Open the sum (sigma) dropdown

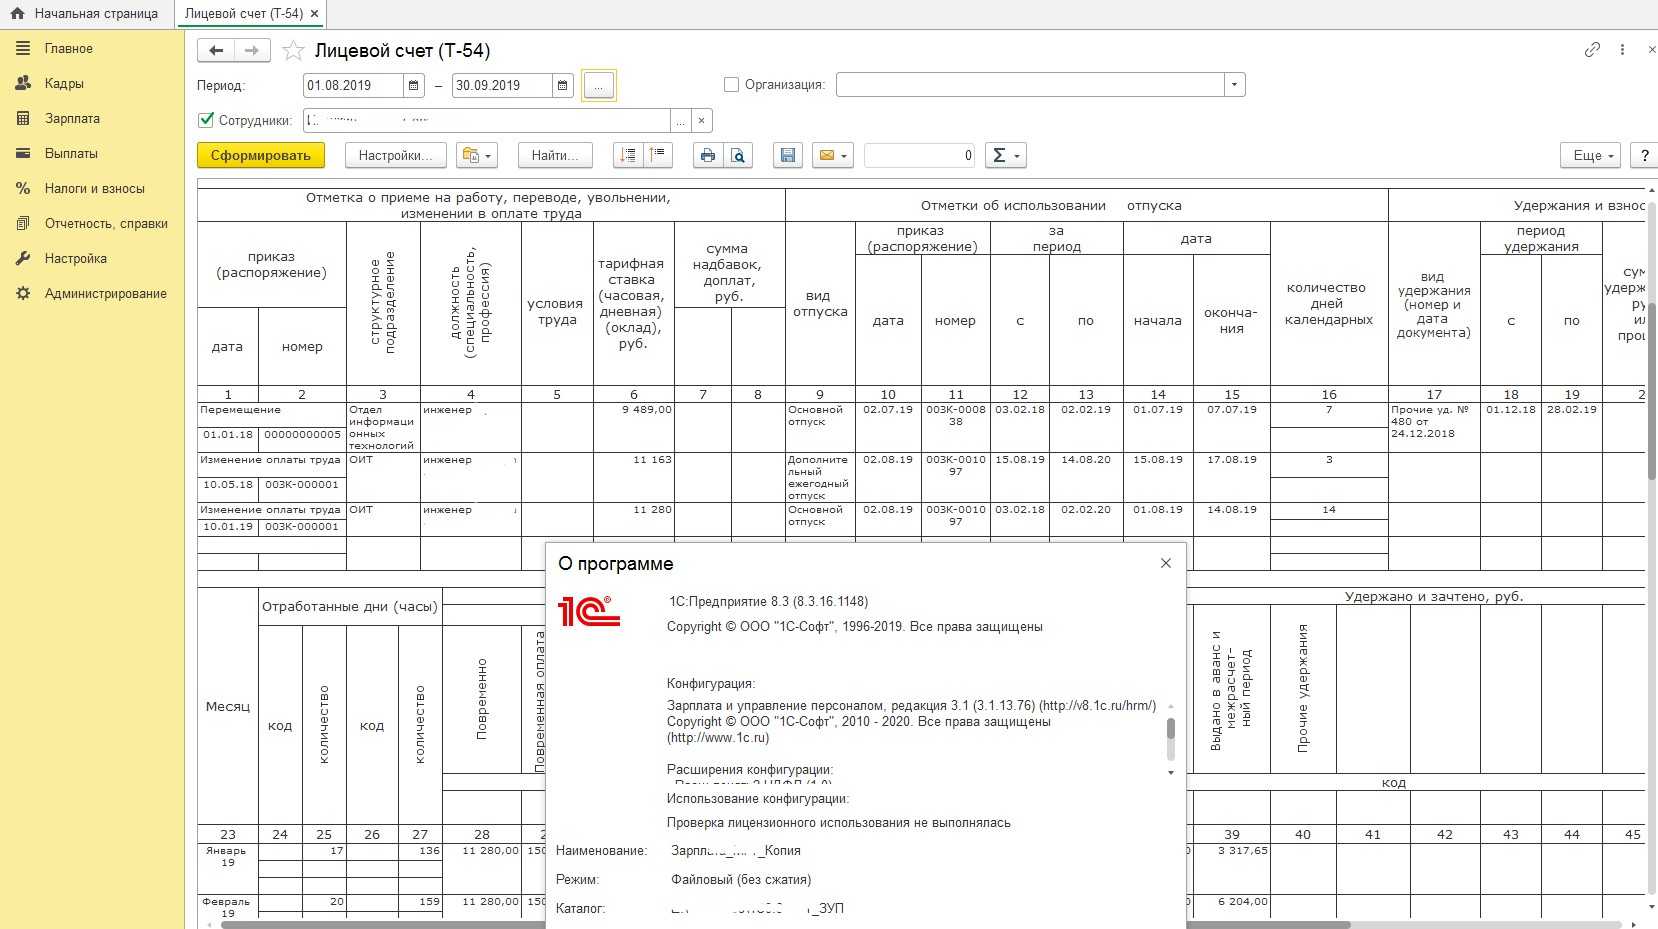click(x=1006, y=155)
